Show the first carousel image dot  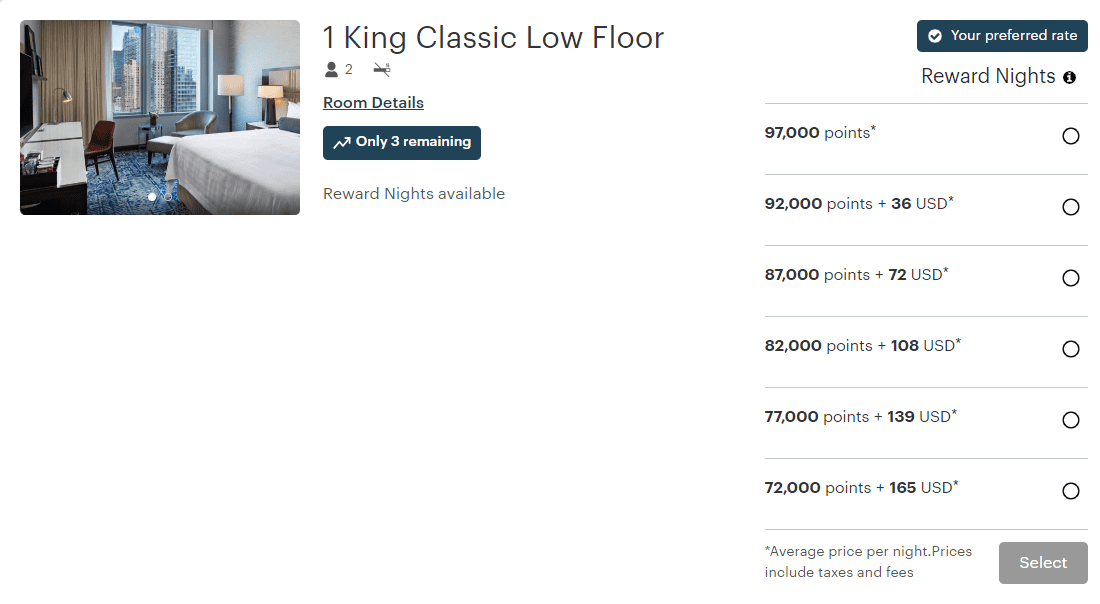(152, 197)
